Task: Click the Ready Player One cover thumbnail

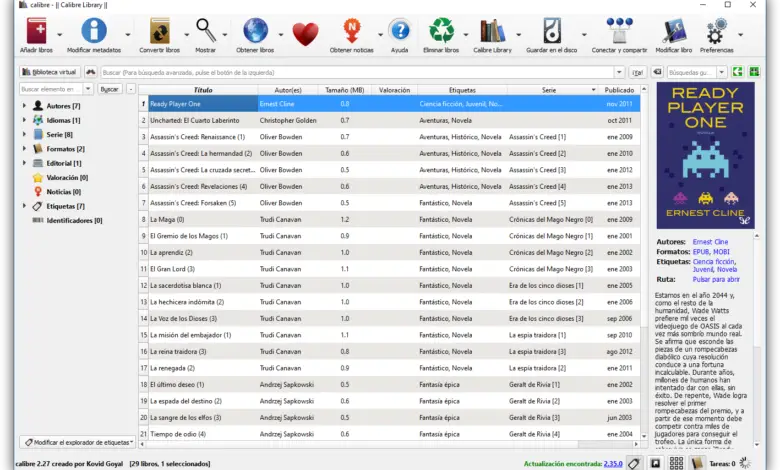Action: tap(705, 156)
